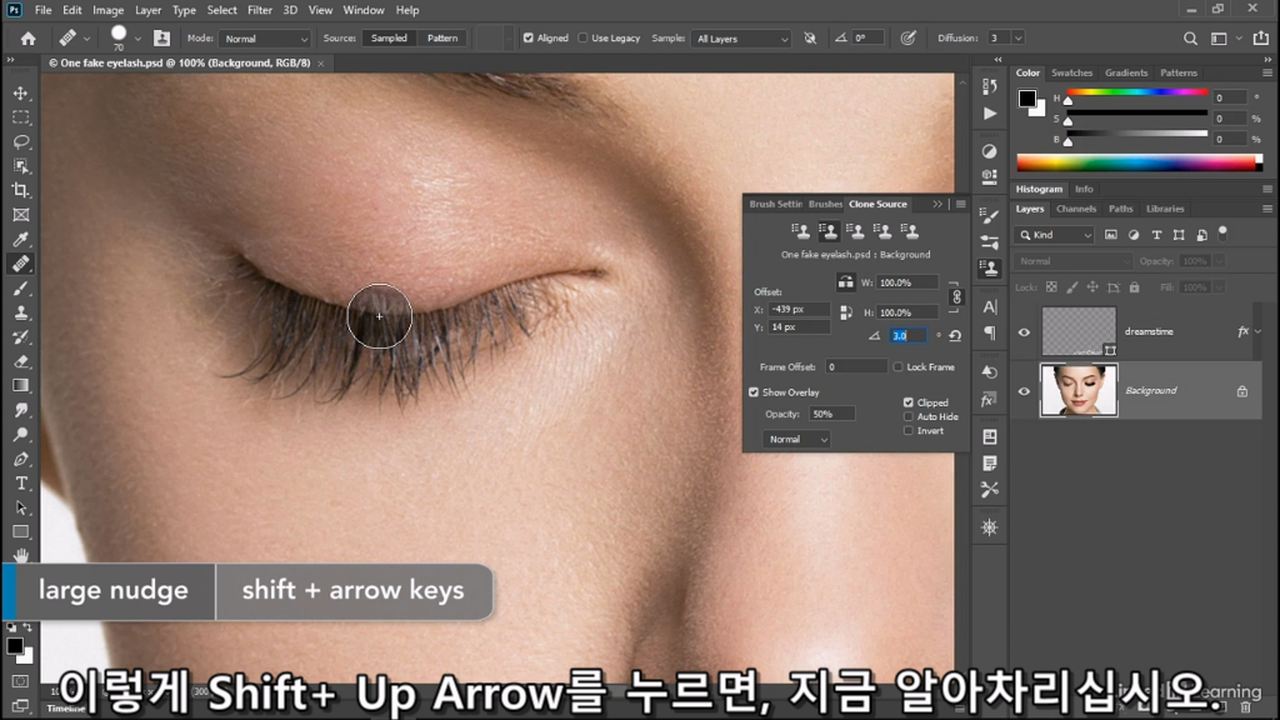Click Flip Vertical icon in Clone Source
The height and width of the screenshot is (720, 1280).
coord(846,312)
